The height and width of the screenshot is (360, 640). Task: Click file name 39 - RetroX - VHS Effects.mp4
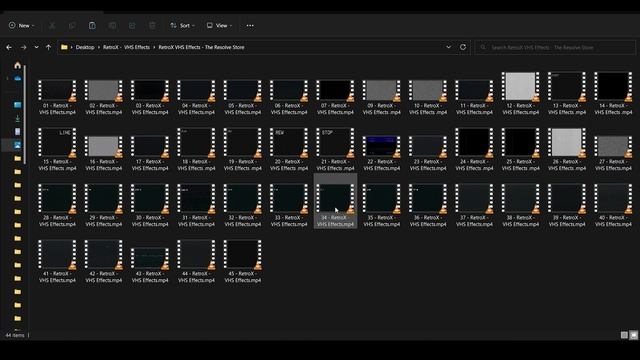567,221
